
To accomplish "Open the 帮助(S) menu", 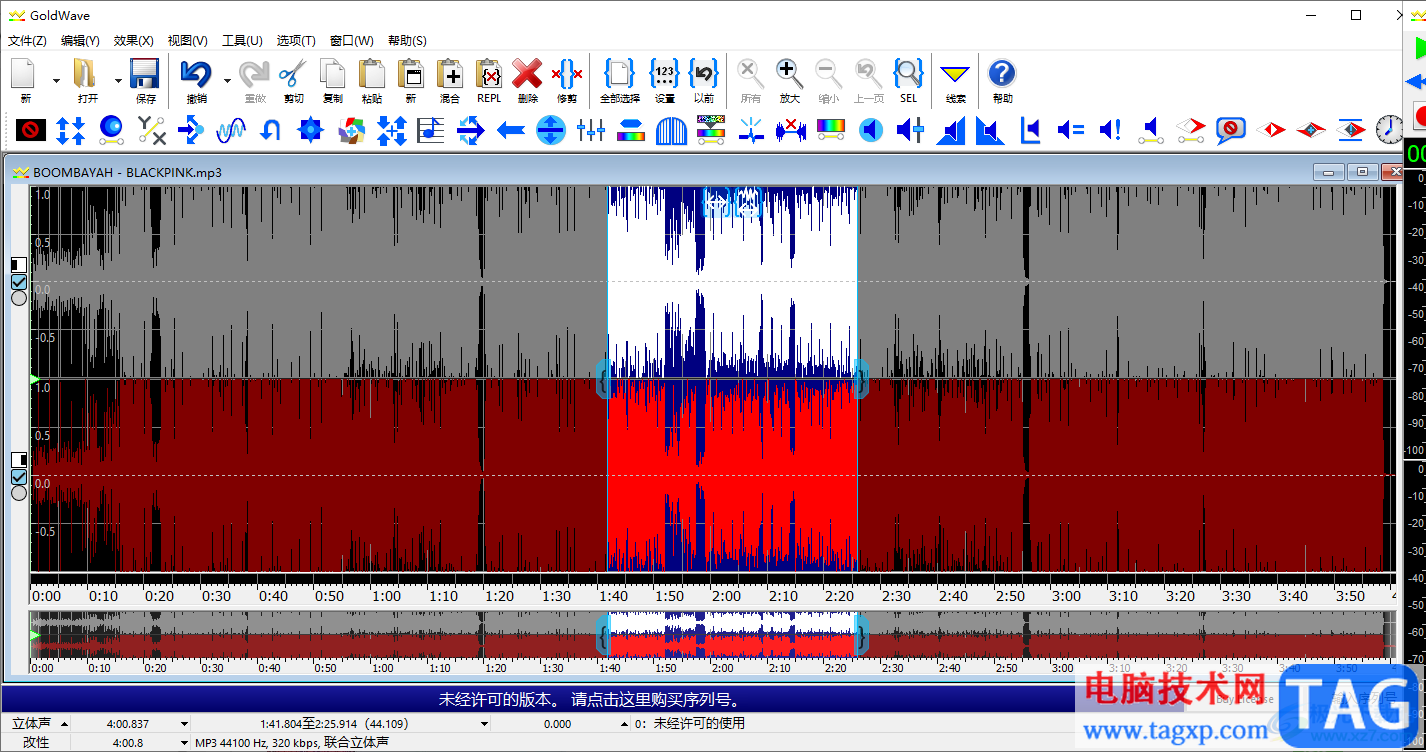I will click(x=407, y=41).
